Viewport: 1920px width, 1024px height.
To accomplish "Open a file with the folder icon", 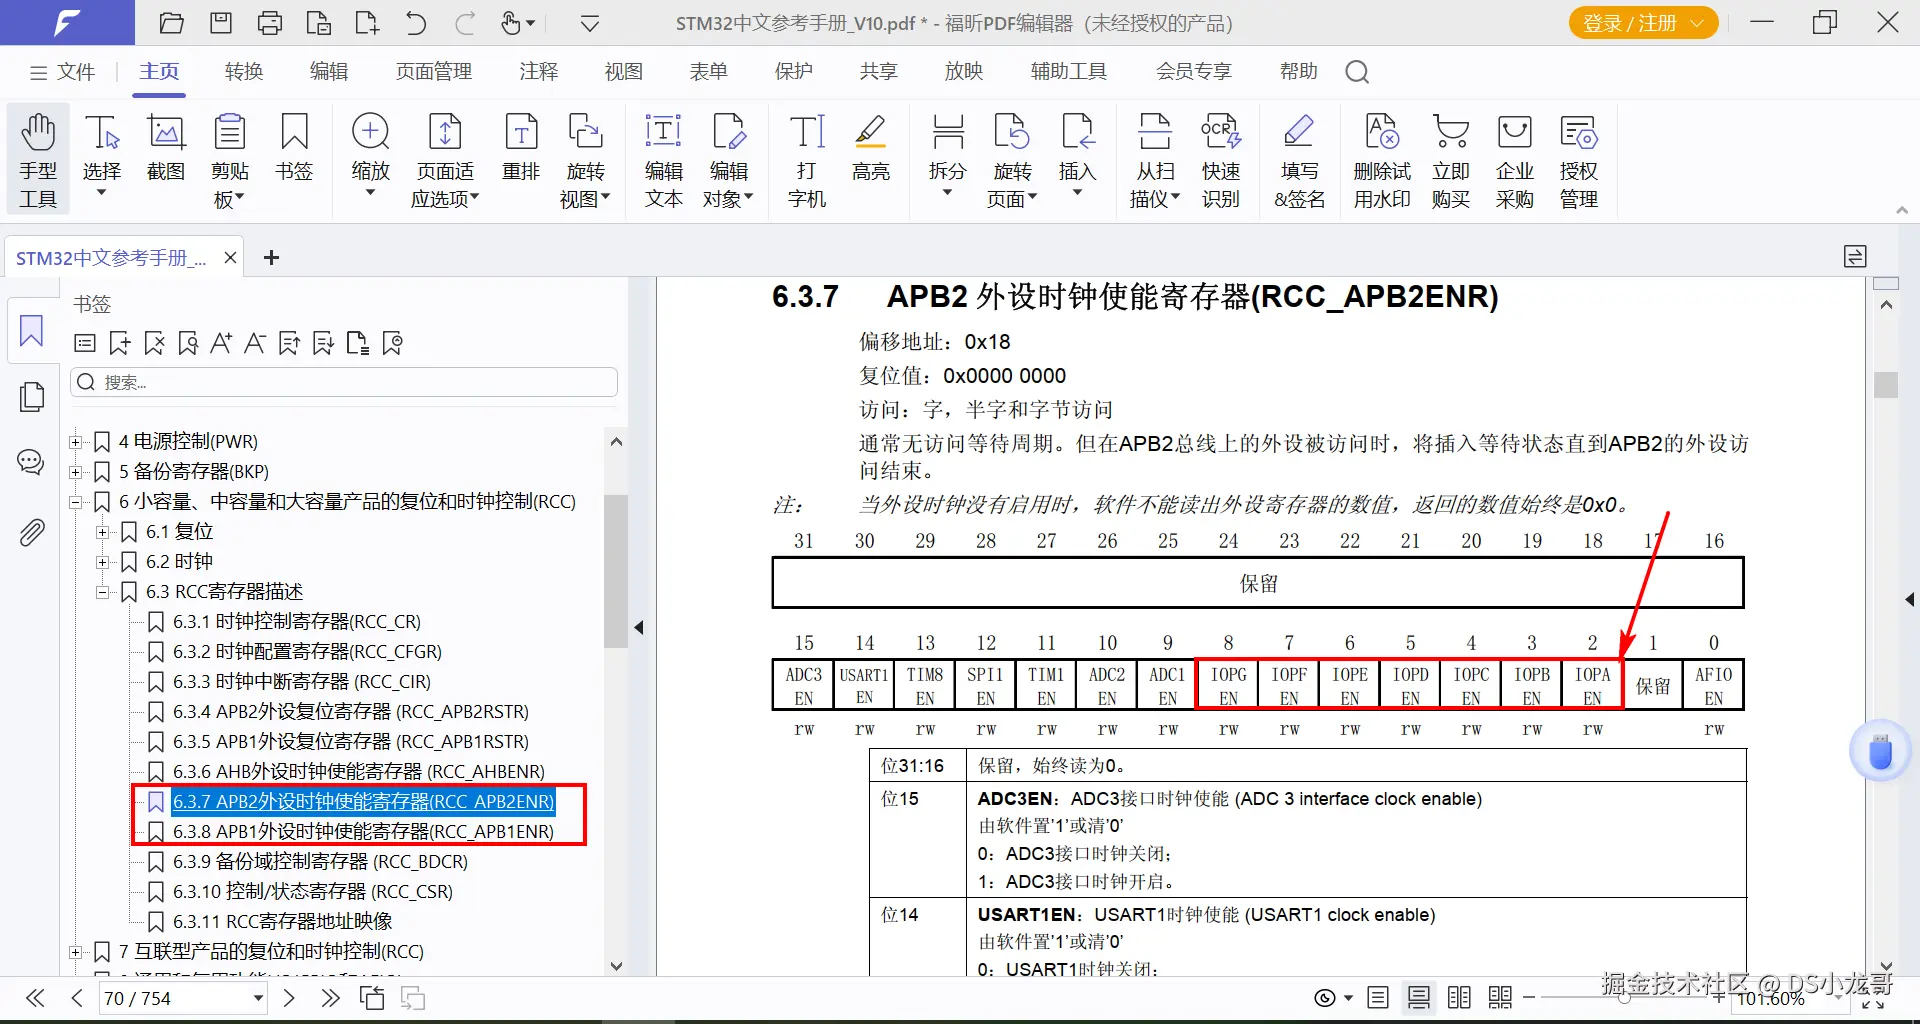I will [x=172, y=23].
